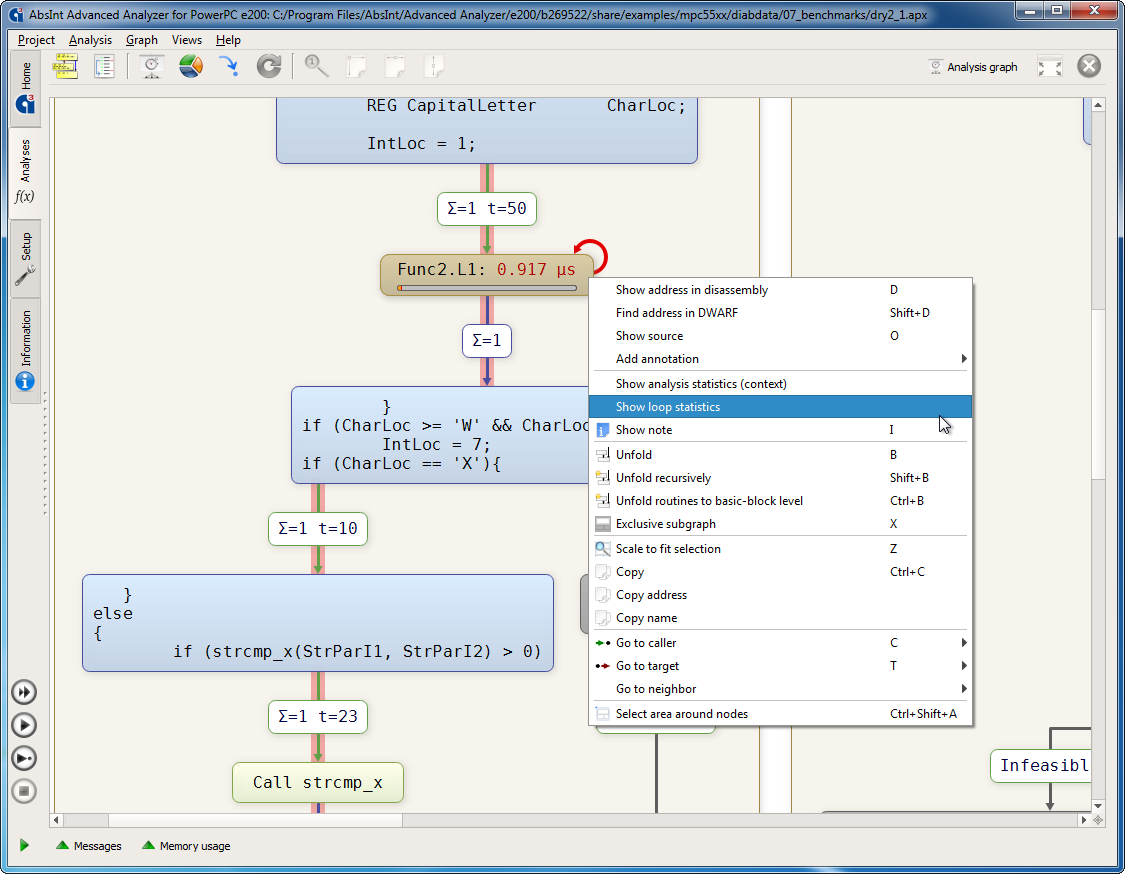Viewport: 1125px width, 874px height.
Task: Open the Setup sidebar tab
Action: point(25,258)
